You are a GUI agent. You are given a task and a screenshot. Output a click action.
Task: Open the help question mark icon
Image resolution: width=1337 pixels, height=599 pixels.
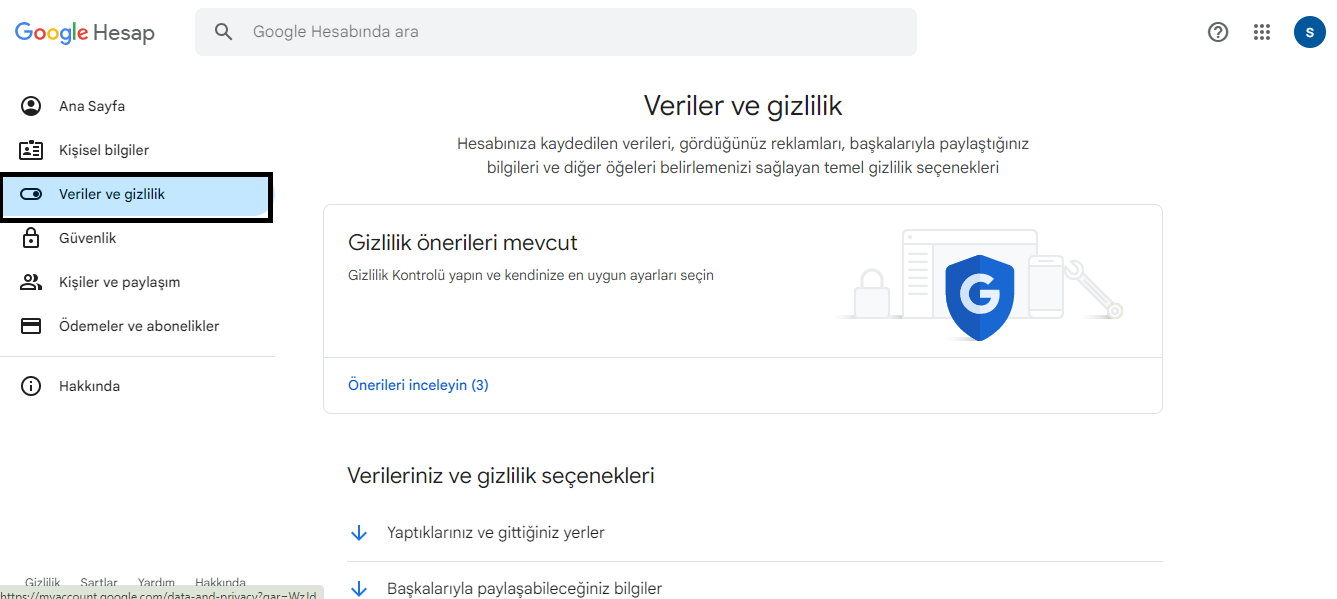(1217, 31)
